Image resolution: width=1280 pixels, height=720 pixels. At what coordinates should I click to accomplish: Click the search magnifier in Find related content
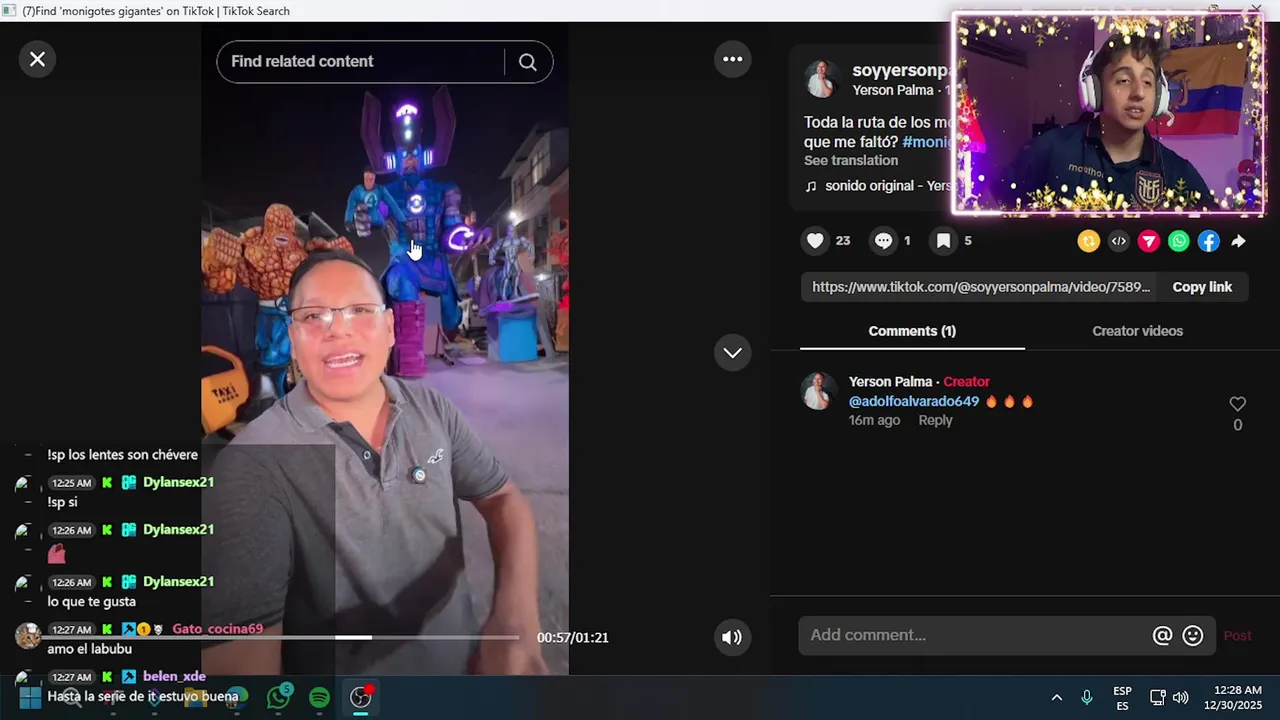pos(528,62)
